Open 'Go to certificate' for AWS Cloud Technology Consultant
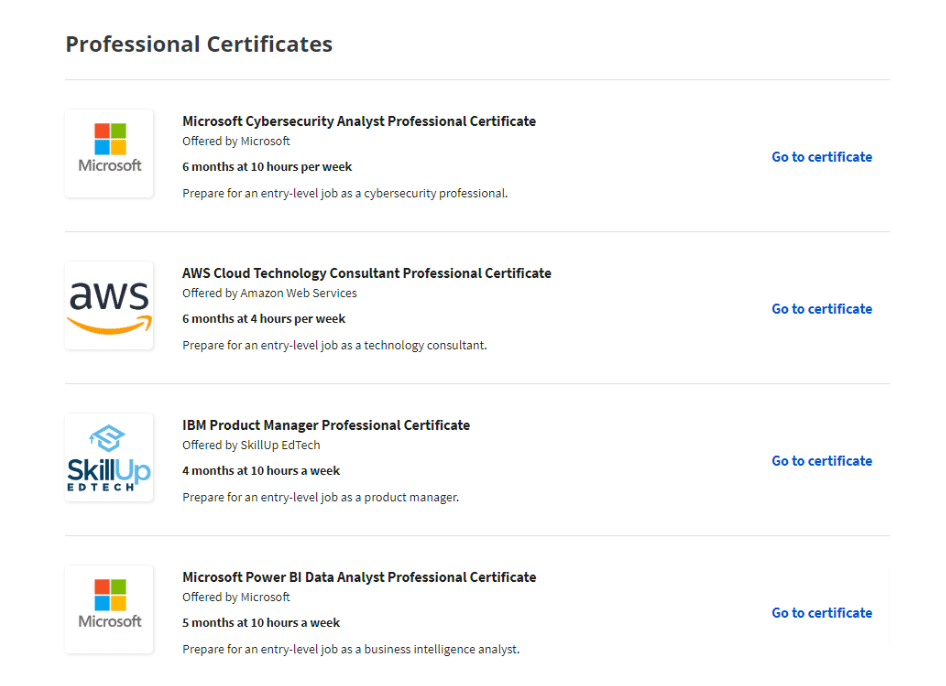 coord(822,309)
